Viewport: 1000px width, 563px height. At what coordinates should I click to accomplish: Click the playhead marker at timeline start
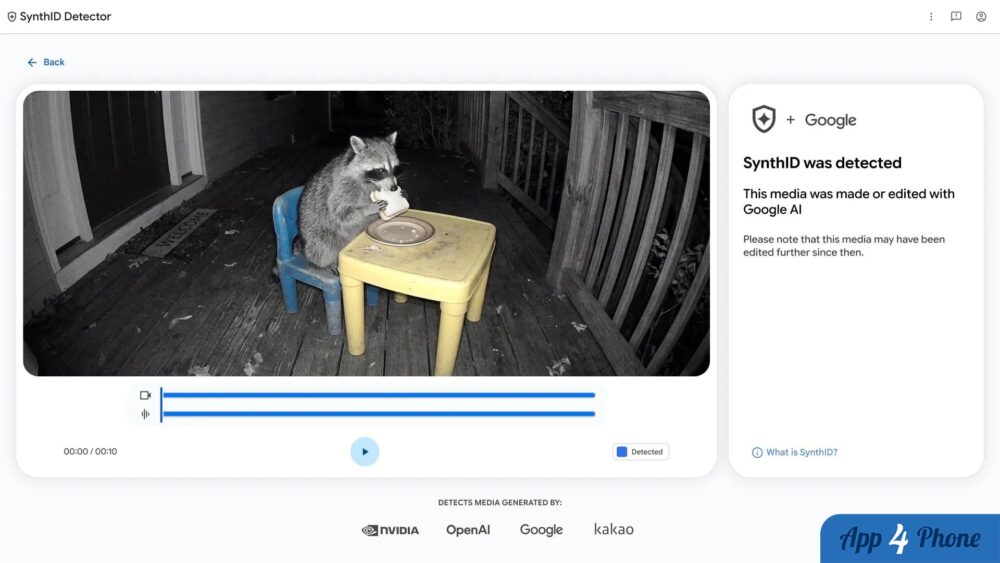(x=161, y=404)
